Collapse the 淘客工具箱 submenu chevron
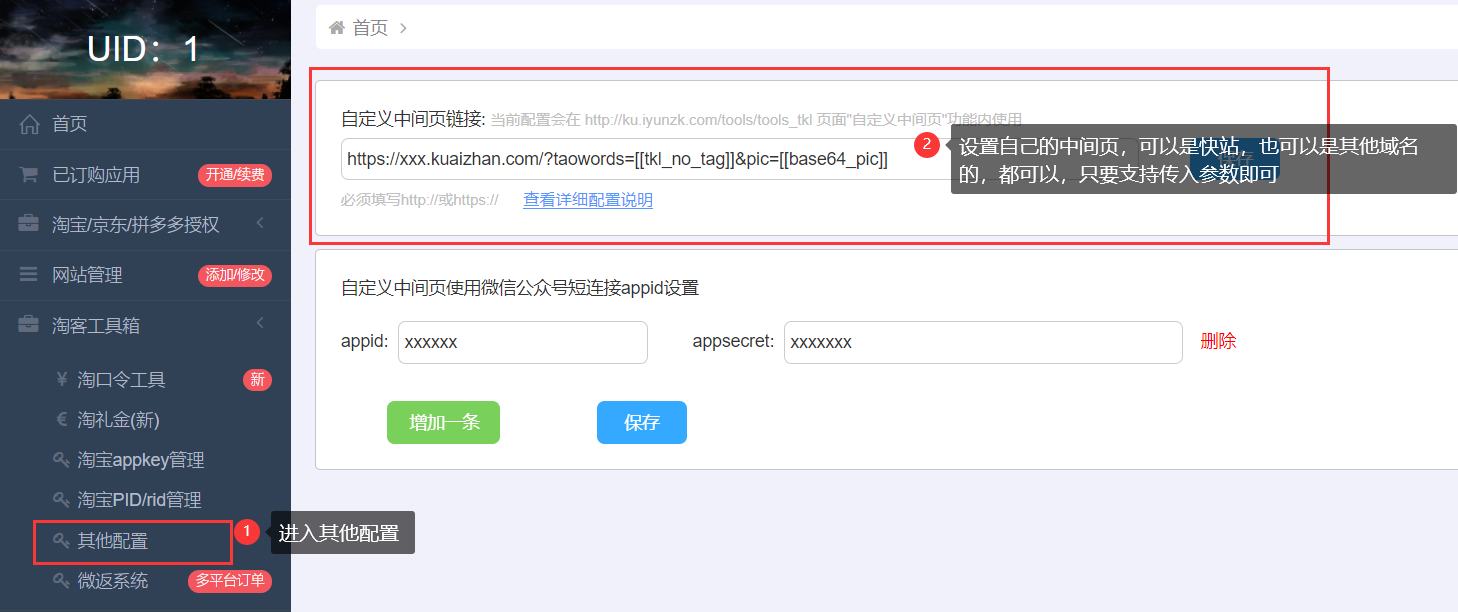The width and height of the screenshot is (1458, 612). [260, 323]
